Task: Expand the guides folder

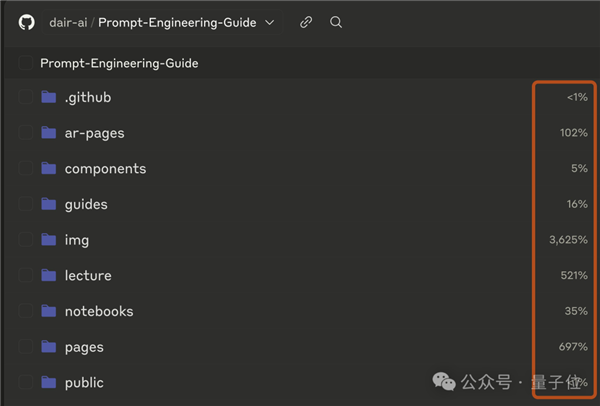Action: (86, 204)
